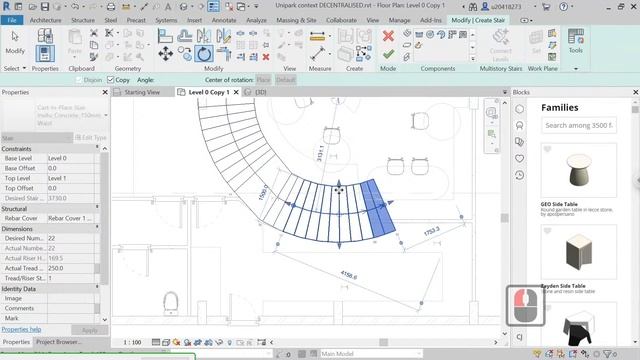Click the Save icon in quick access toolbar
Viewport: 640px width, 360px height.
coord(44,7)
